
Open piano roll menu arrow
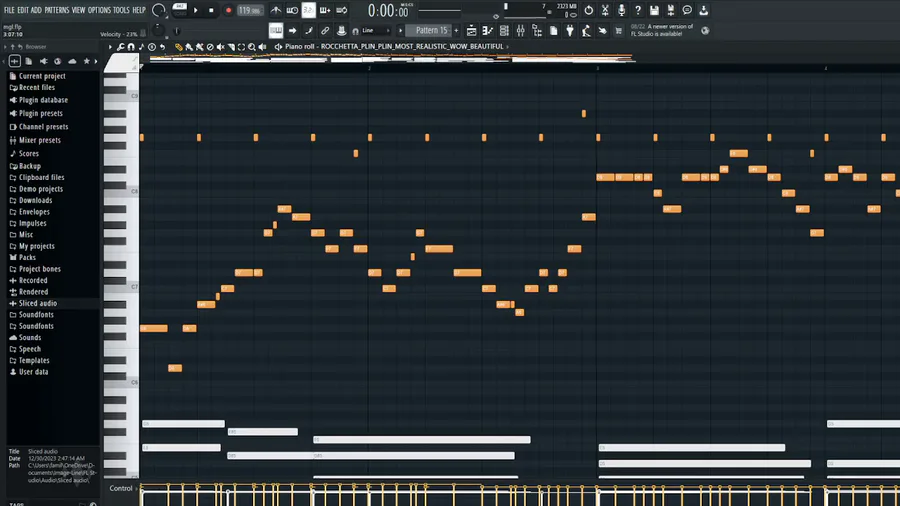(110, 47)
